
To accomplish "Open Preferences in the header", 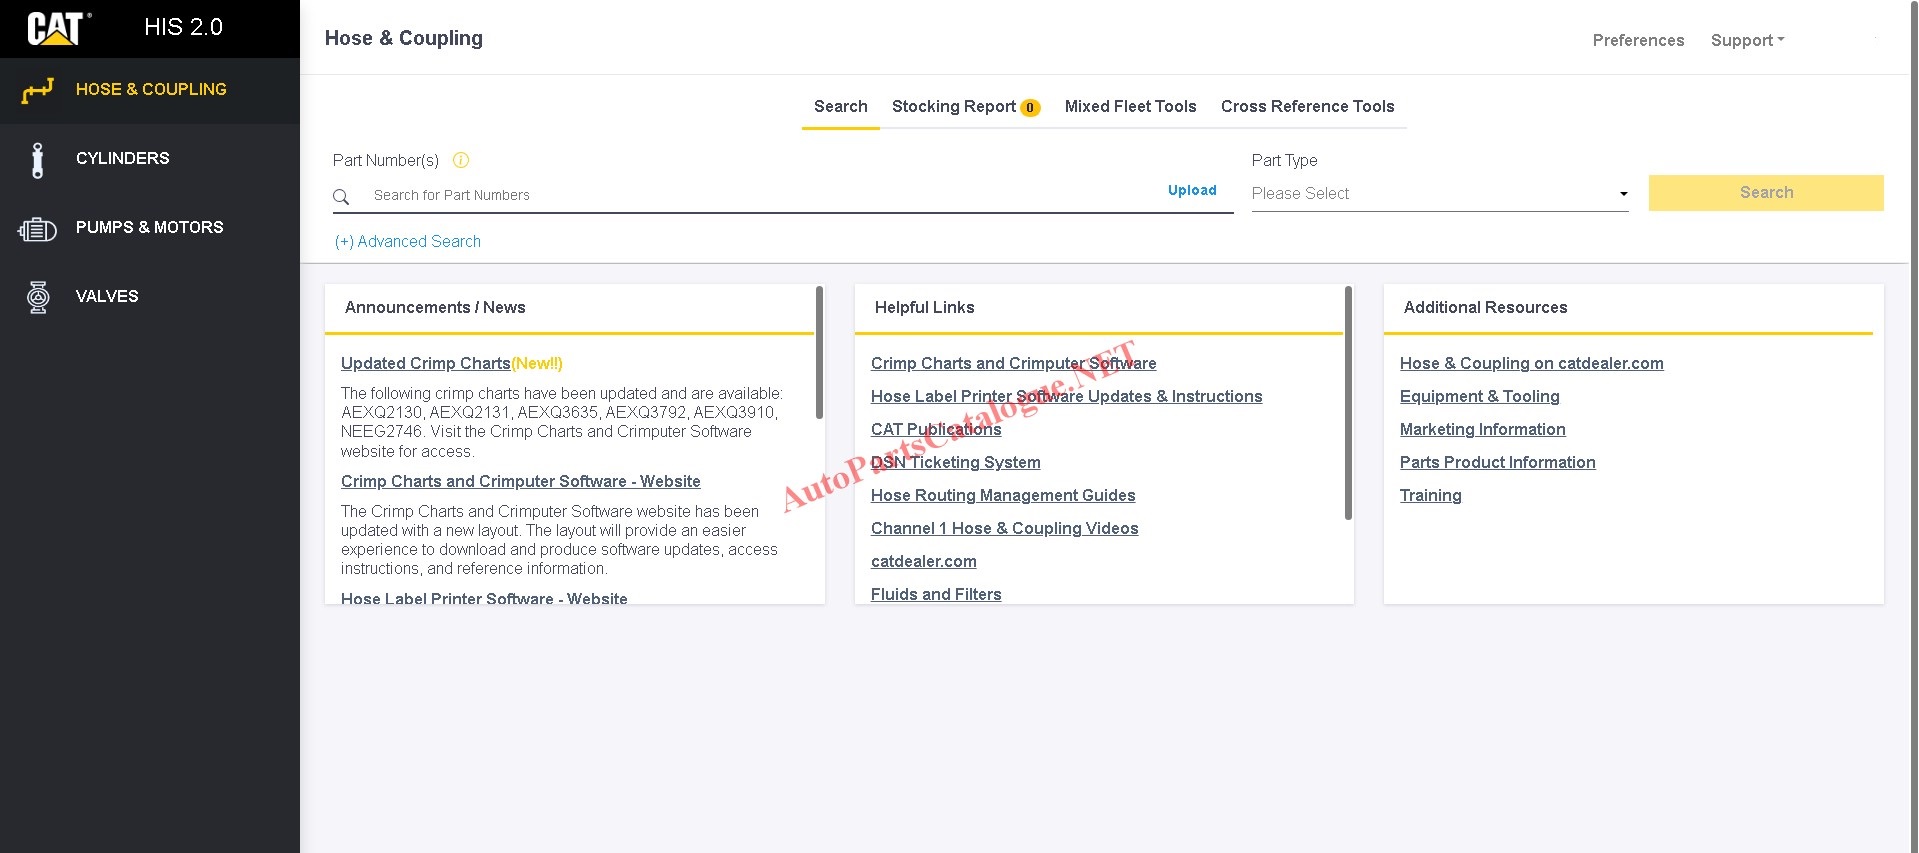I will 1638,40.
